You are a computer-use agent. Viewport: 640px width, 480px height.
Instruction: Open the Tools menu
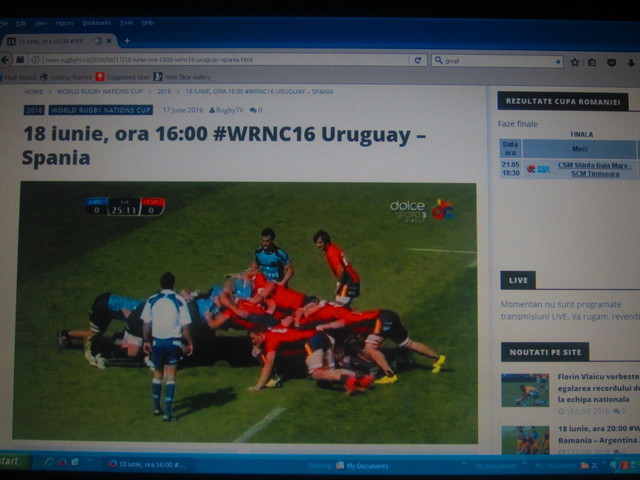(x=127, y=23)
